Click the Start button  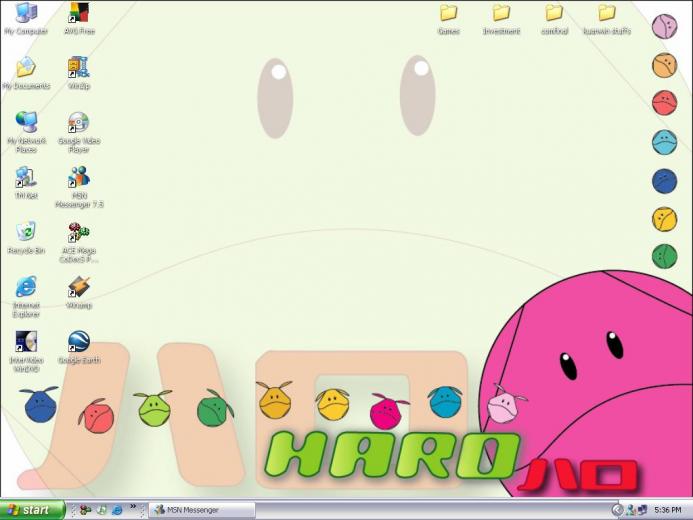click(32, 510)
